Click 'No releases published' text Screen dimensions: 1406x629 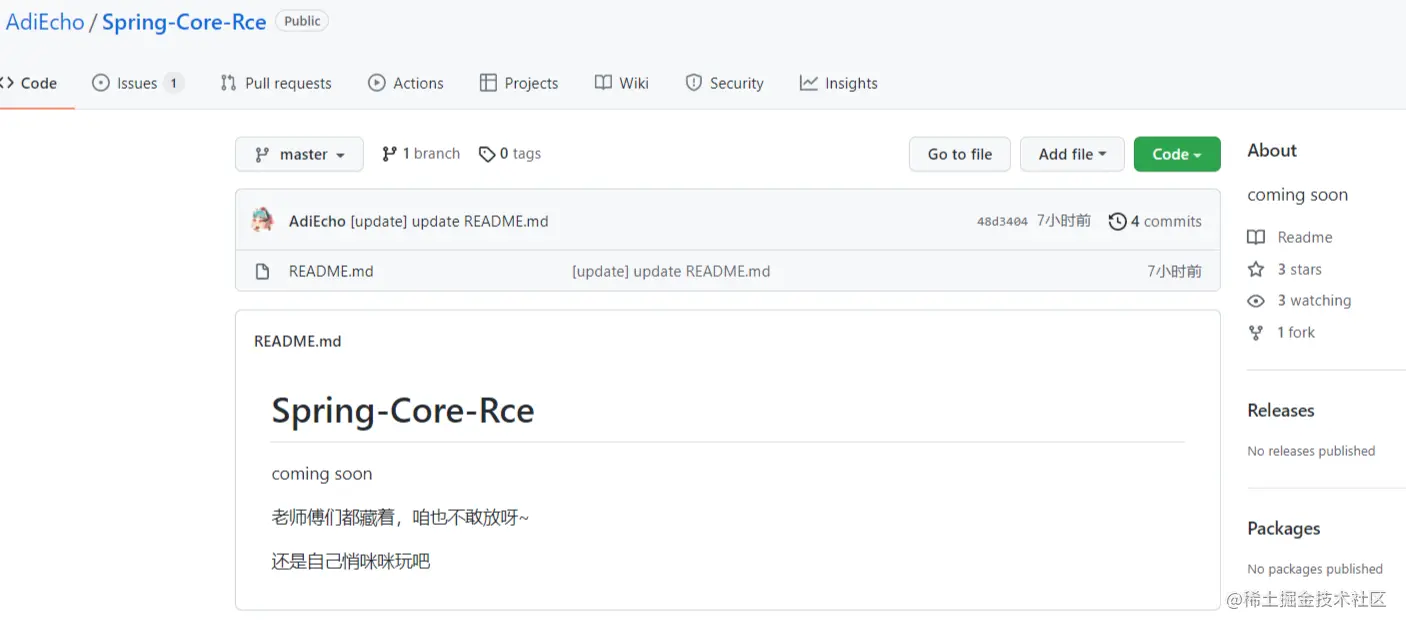point(1311,451)
